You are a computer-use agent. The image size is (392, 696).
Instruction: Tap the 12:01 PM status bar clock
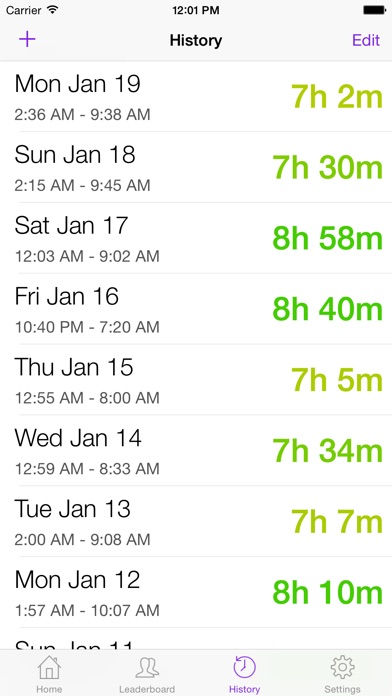[196, 10]
